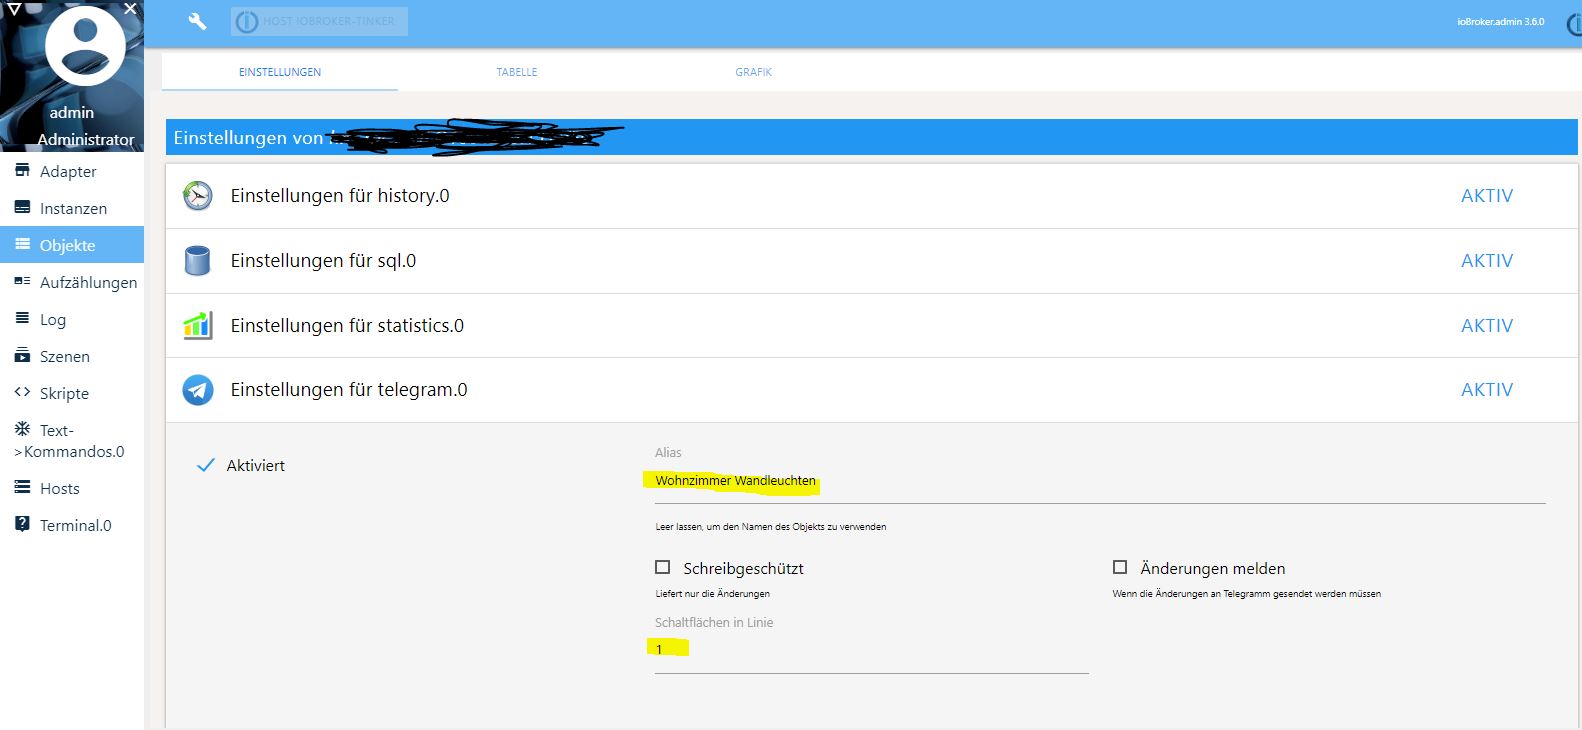The height and width of the screenshot is (730, 1582).
Task: Click the sql.0 database icon
Action: tap(198, 261)
